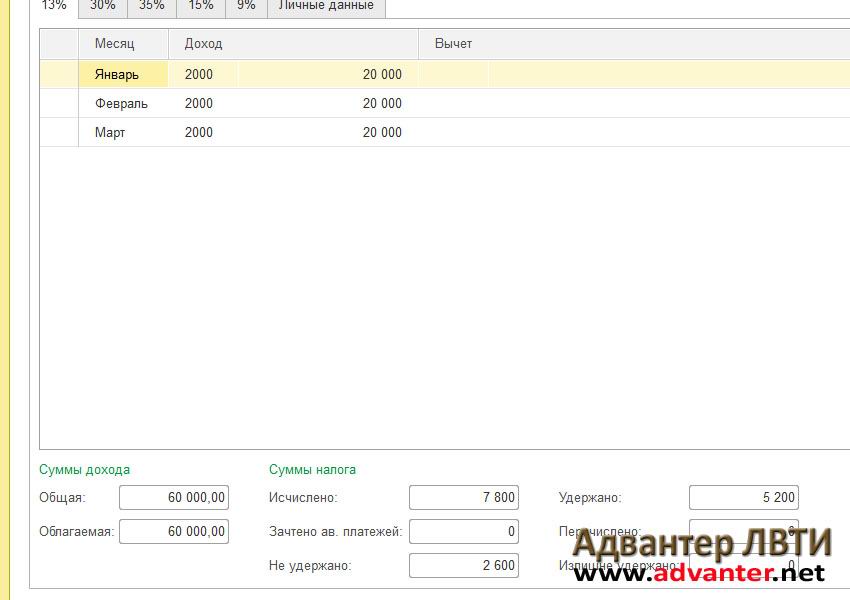Open the 35% tax rate tab

click(x=152, y=7)
